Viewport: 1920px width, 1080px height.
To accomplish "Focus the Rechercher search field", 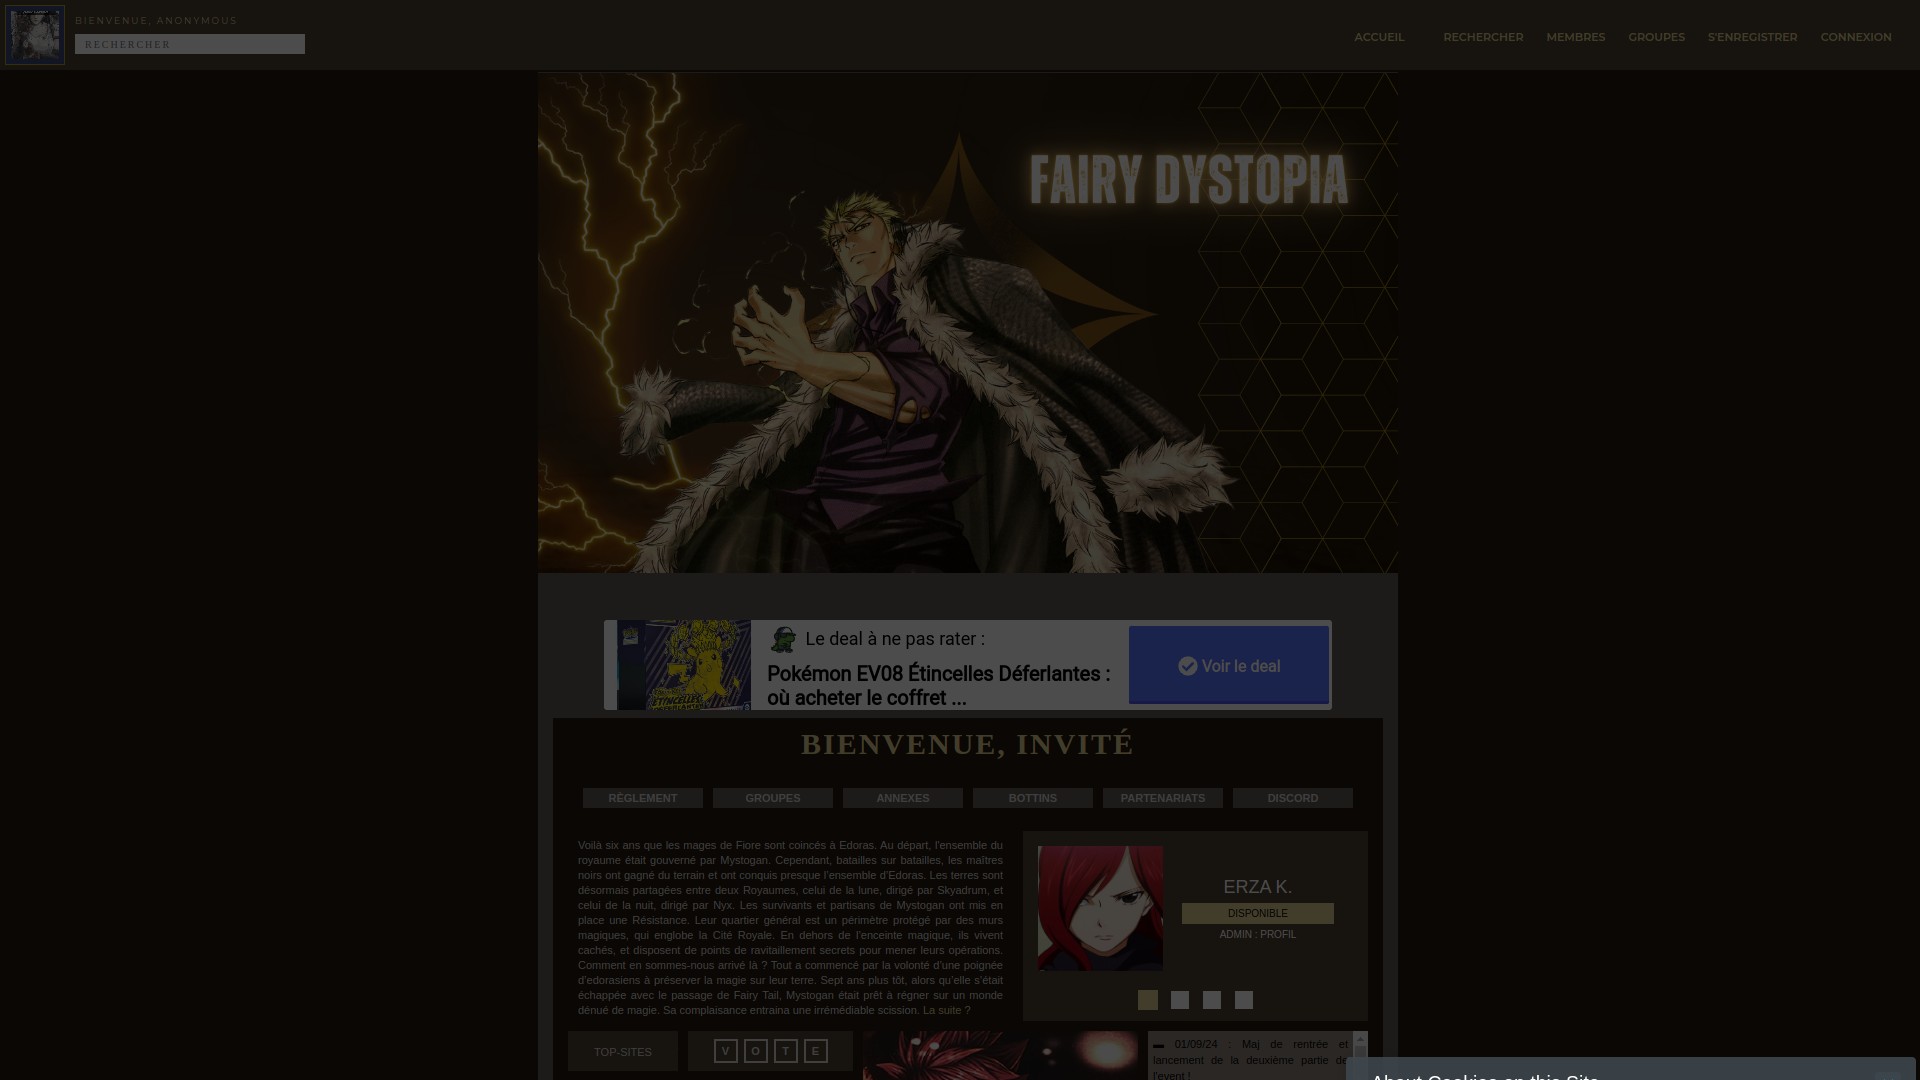I will tap(190, 44).
